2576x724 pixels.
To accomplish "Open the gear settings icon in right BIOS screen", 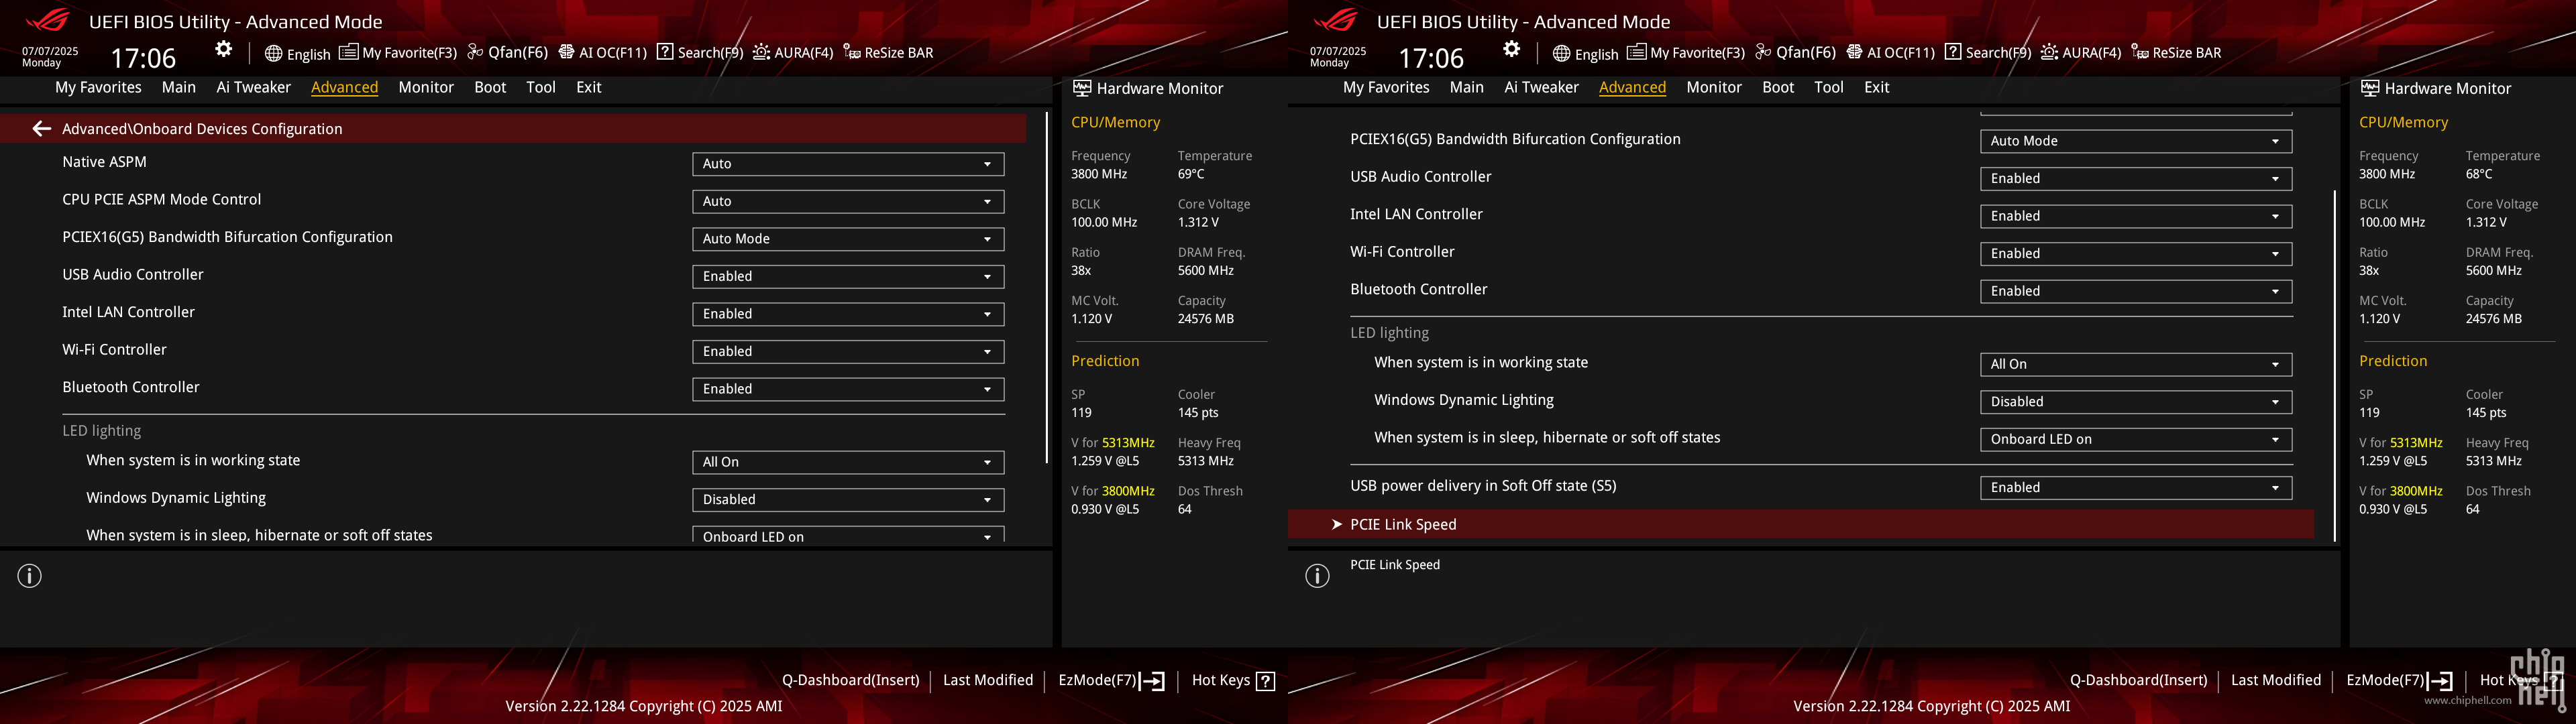I will pos(1512,49).
